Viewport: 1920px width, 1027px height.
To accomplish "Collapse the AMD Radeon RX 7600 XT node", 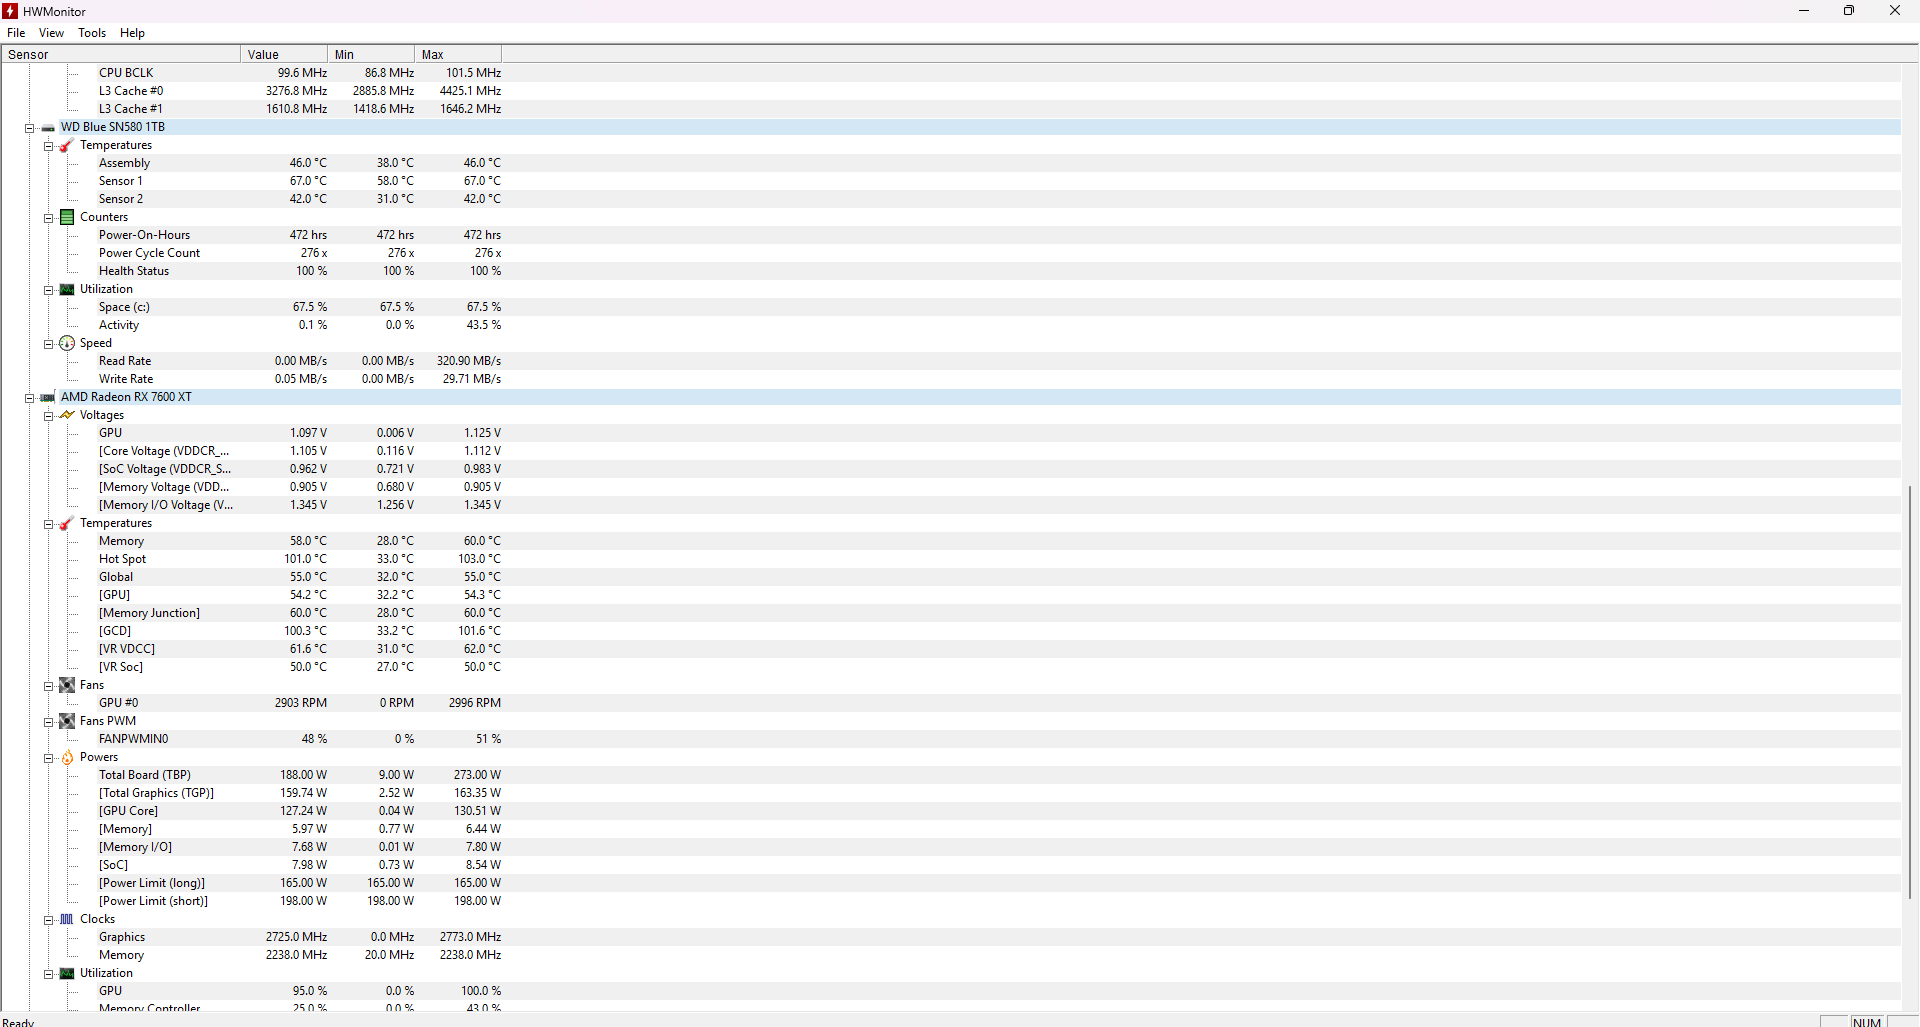I will click(30, 398).
